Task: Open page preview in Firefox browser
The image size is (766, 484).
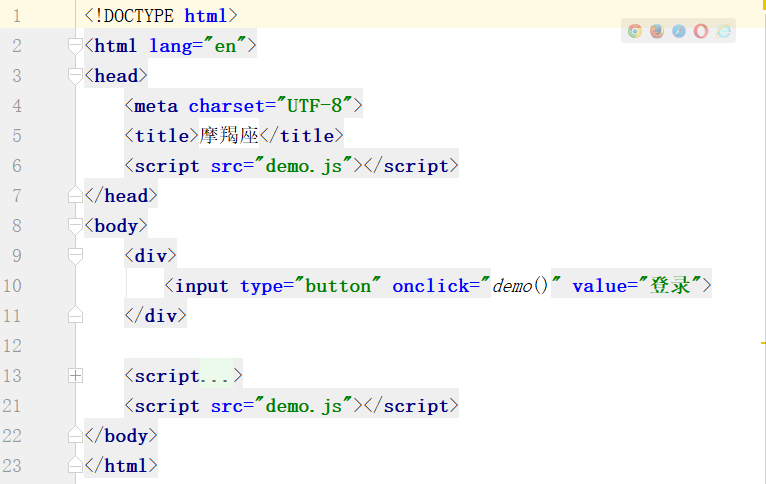Action: (x=657, y=31)
